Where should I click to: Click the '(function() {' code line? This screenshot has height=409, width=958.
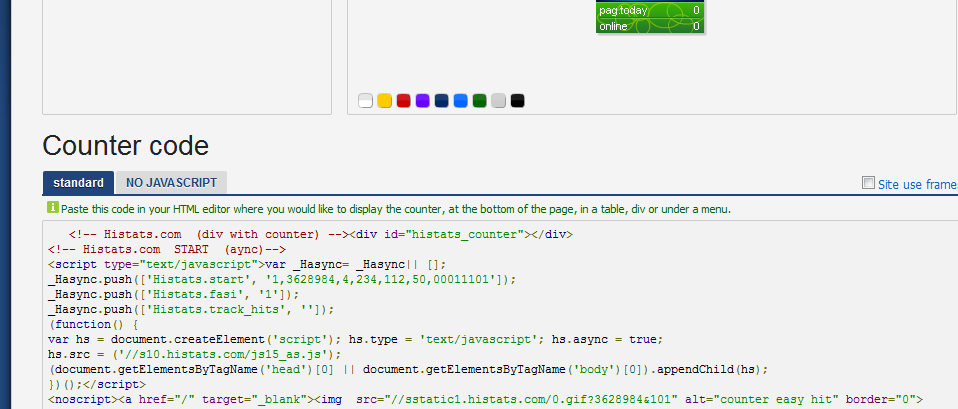[x=93, y=325]
